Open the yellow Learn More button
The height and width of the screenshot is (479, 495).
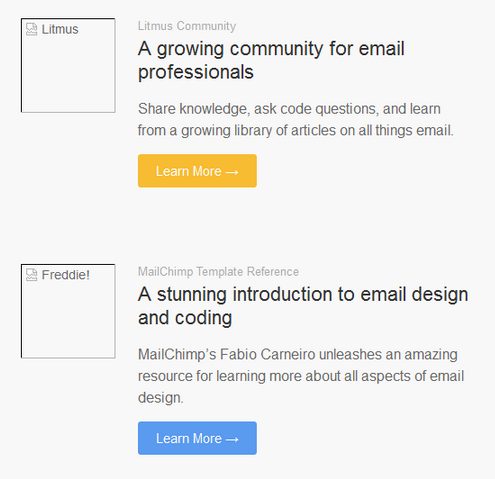197,171
